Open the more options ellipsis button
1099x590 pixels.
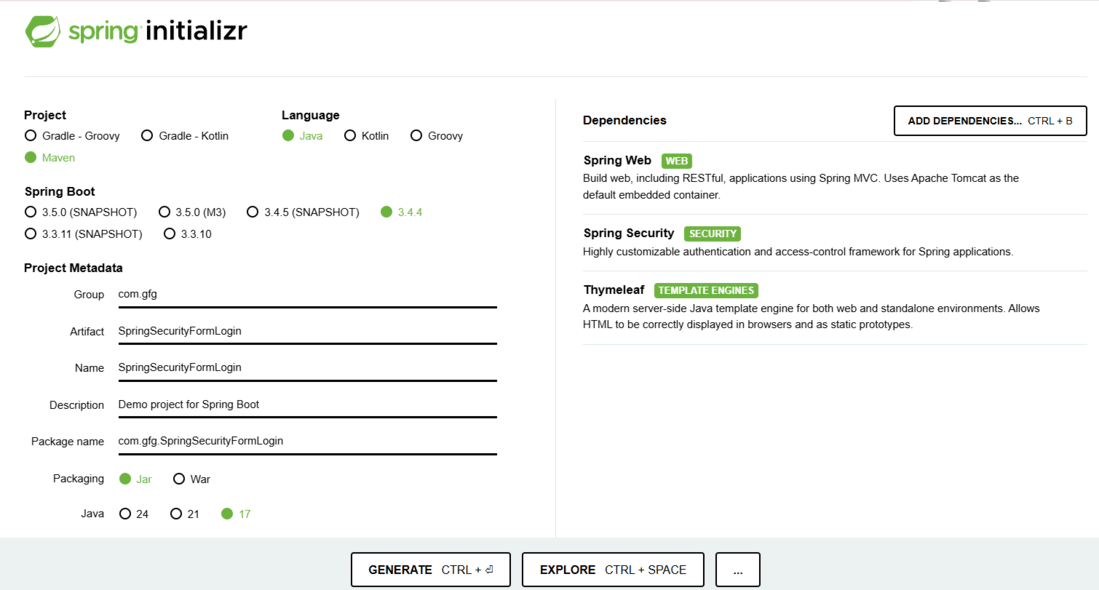pyautogui.click(x=737, y=570)
